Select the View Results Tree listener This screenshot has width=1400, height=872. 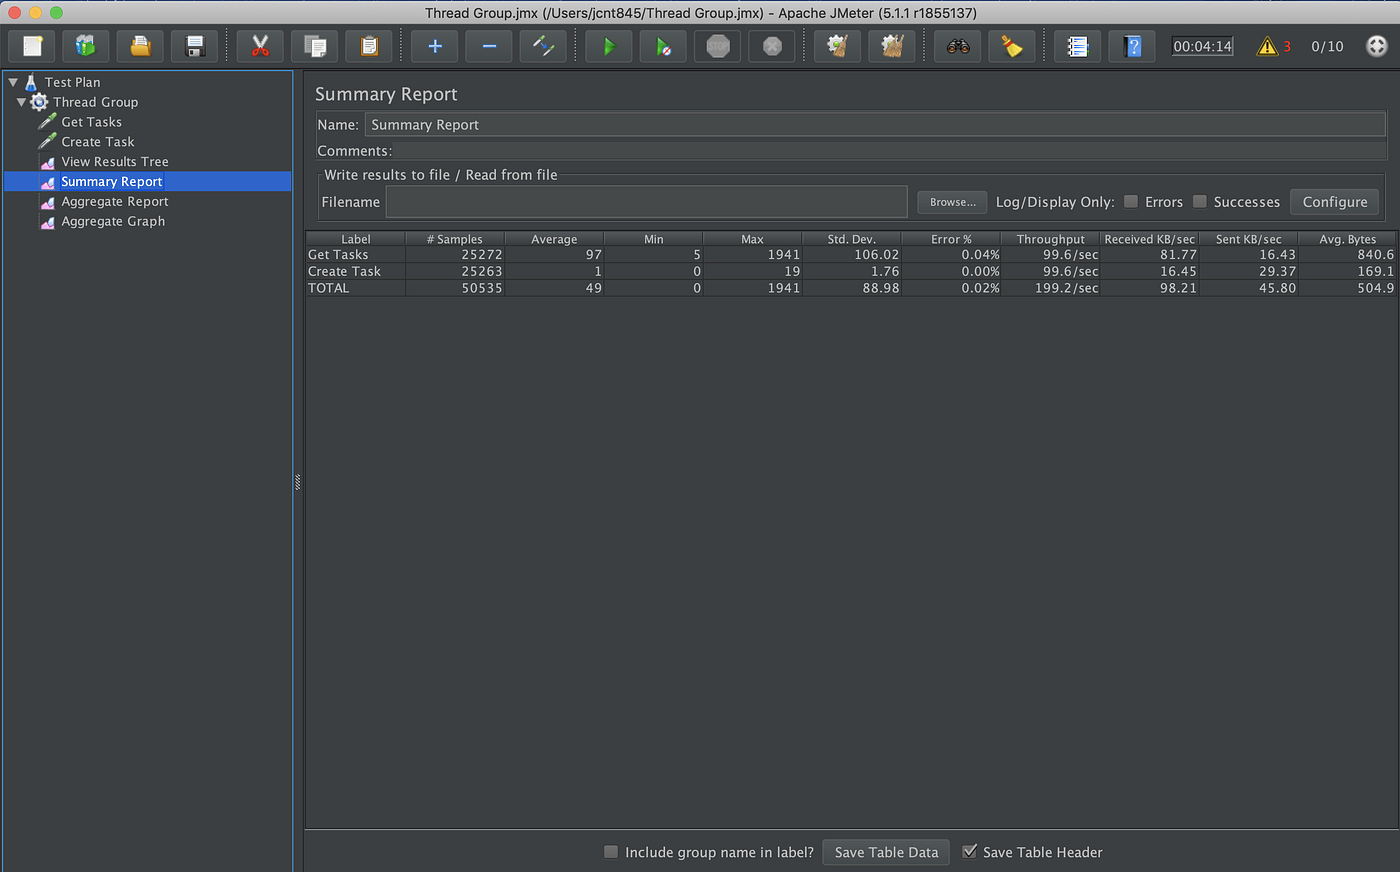coord(114,161)
